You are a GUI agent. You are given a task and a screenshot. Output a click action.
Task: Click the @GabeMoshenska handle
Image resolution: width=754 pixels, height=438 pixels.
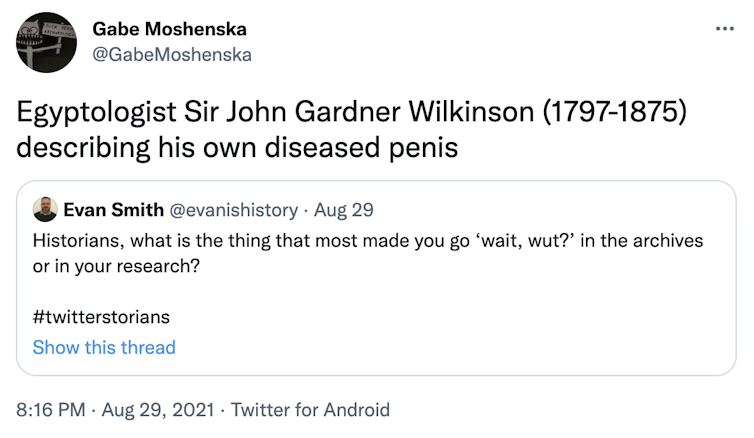pyautogui.click(x=172, y=54)
